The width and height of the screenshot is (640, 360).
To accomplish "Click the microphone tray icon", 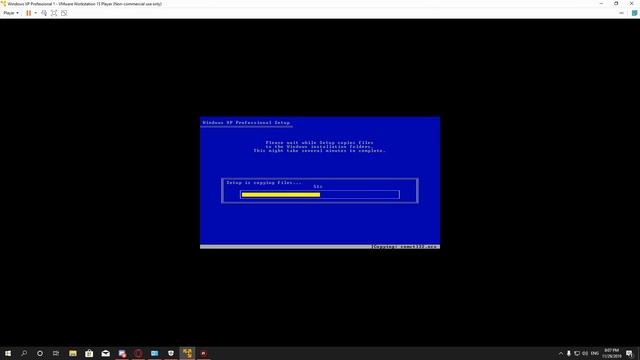I will [x=569, y=353].
